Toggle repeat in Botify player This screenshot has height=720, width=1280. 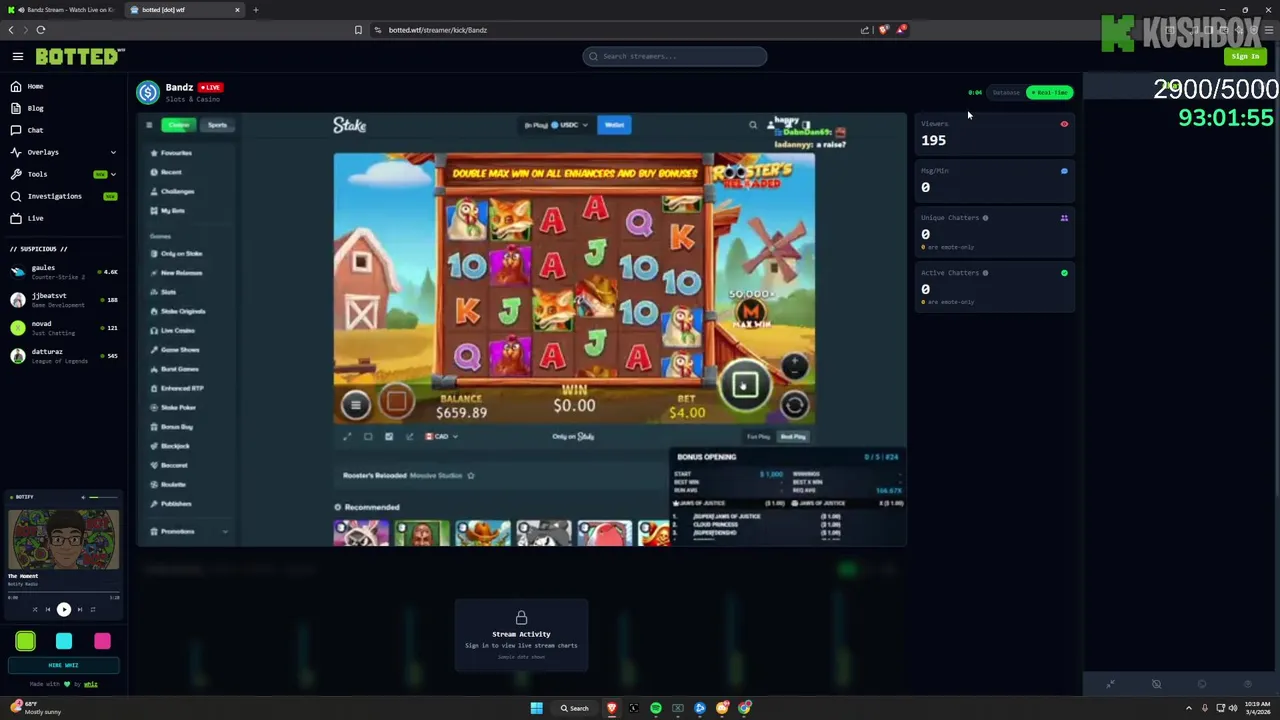click(x=92, y=609)
